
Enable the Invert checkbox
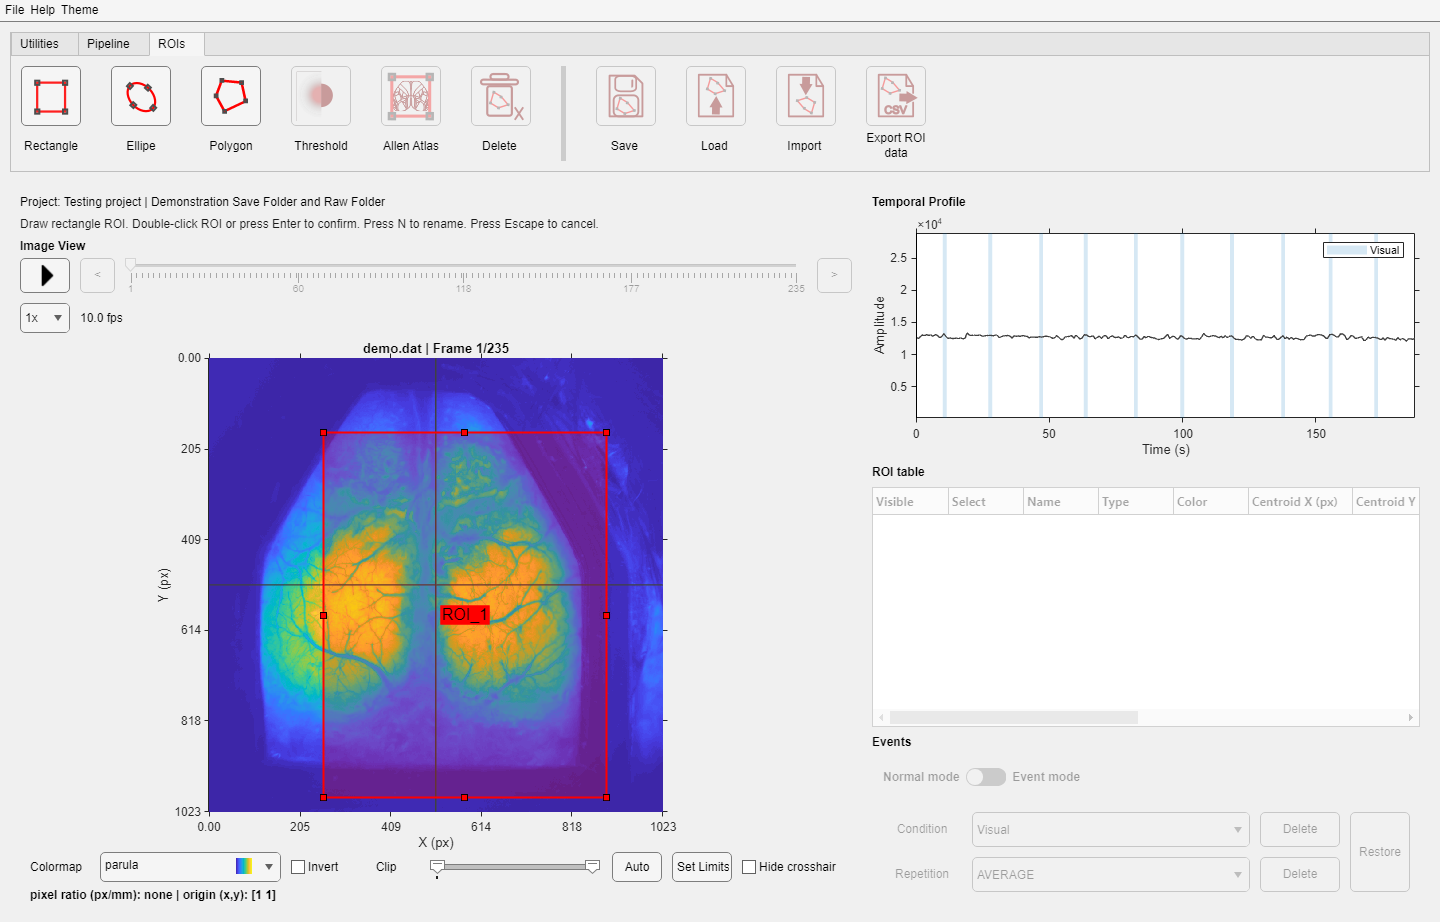tap(298, 867)
